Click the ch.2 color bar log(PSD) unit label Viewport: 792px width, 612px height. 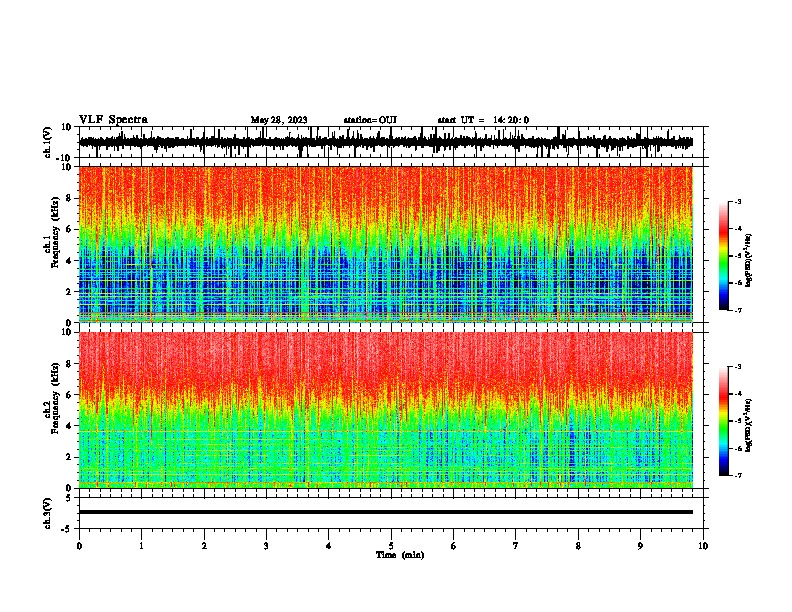tap(749, 426)
